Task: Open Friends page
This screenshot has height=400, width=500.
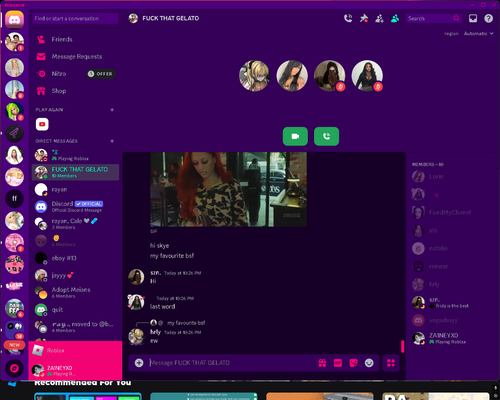Action: pyautogui.click(x=75, y=39)
